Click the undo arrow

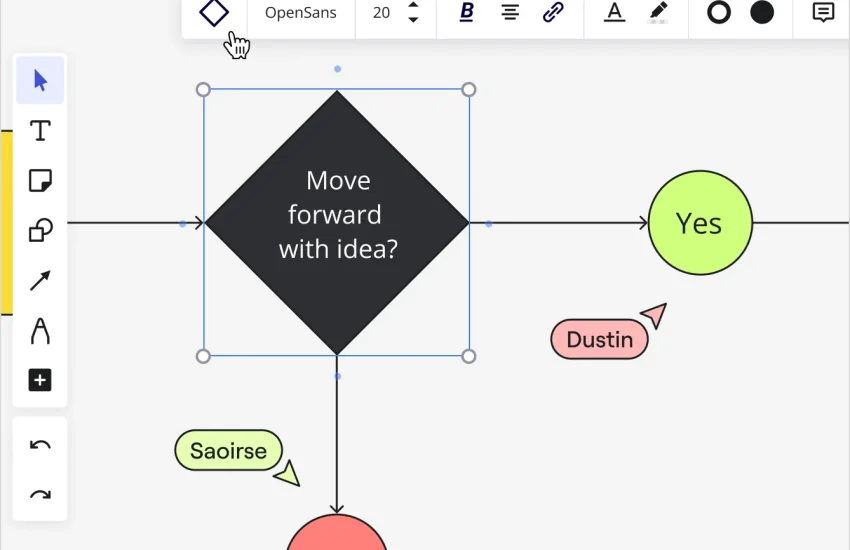click(x=40, y=445)
